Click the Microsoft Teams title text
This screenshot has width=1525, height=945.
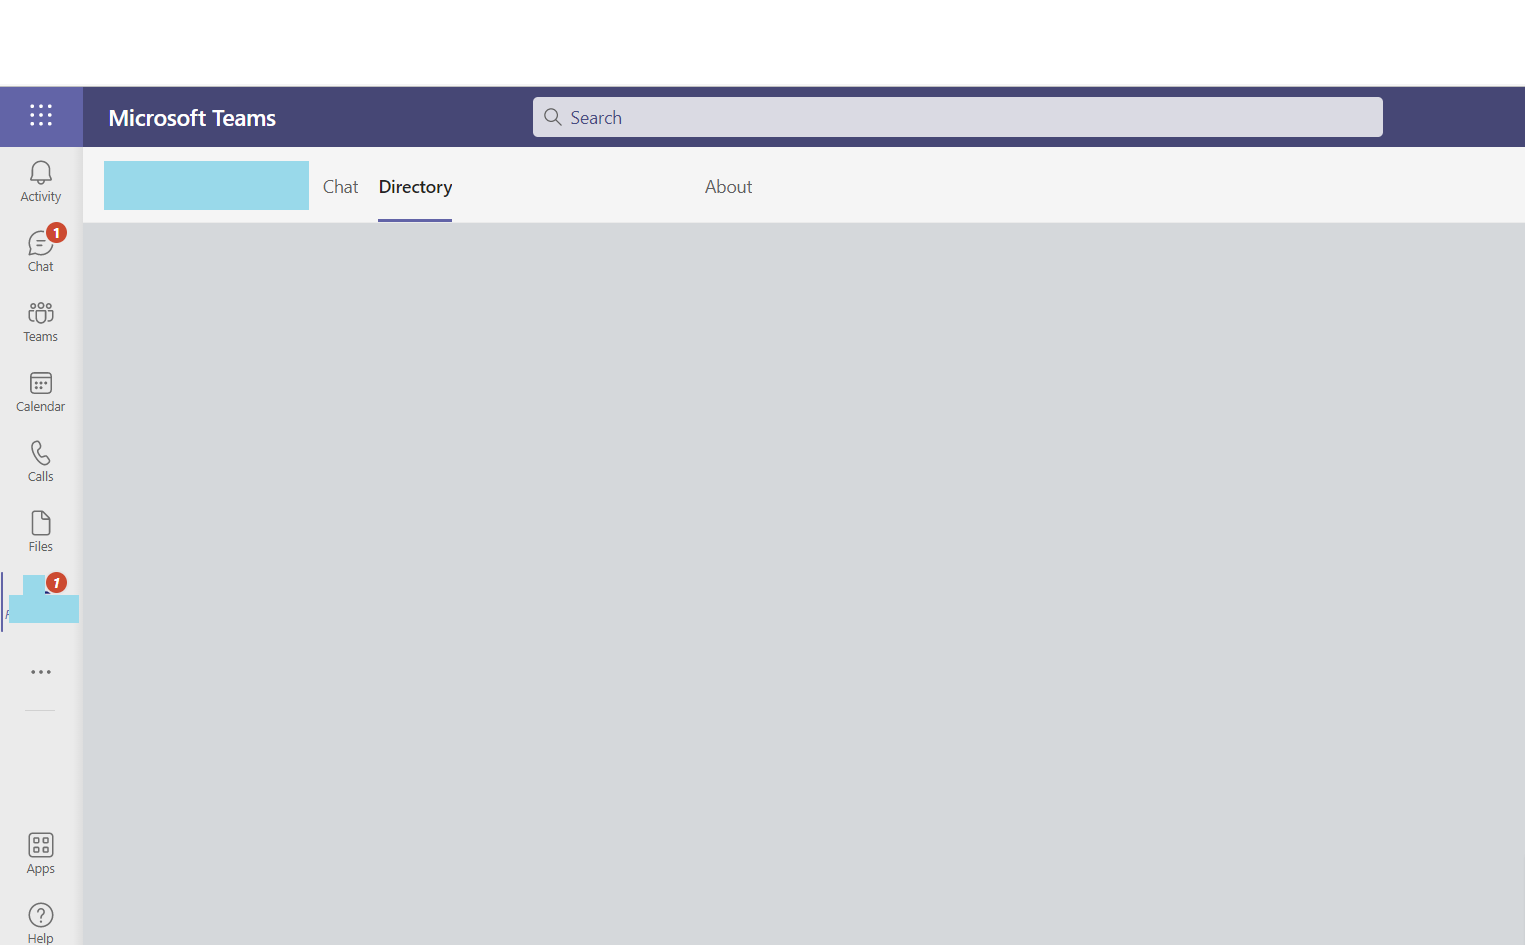coord(192,117)
